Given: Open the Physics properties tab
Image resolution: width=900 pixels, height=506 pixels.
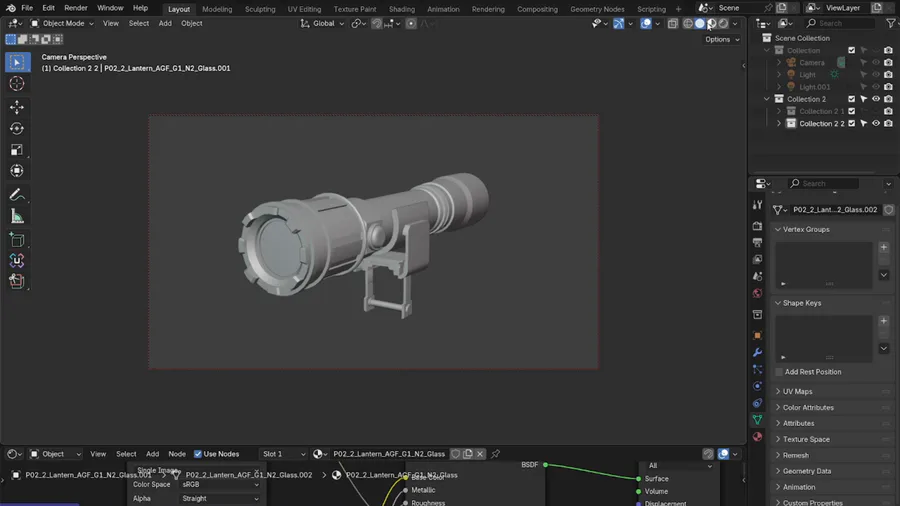Looking at the screenshot, I should pos(758,386).
